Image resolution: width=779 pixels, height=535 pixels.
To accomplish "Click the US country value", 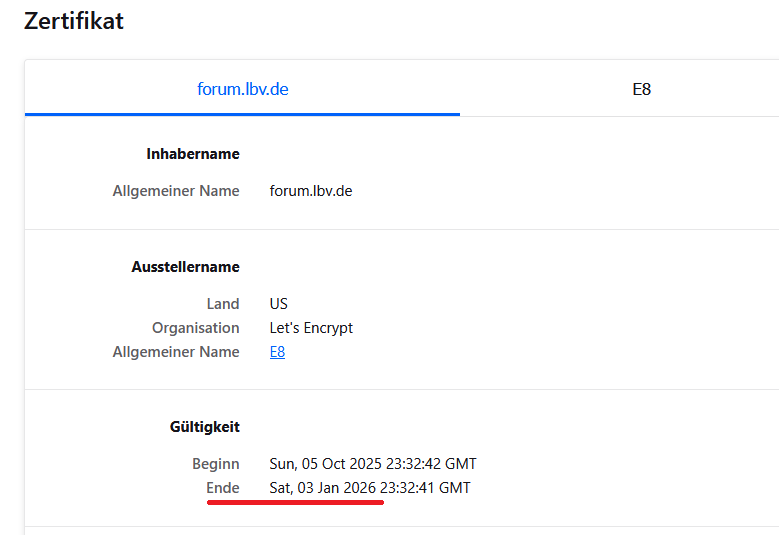I will click(278, 304).
